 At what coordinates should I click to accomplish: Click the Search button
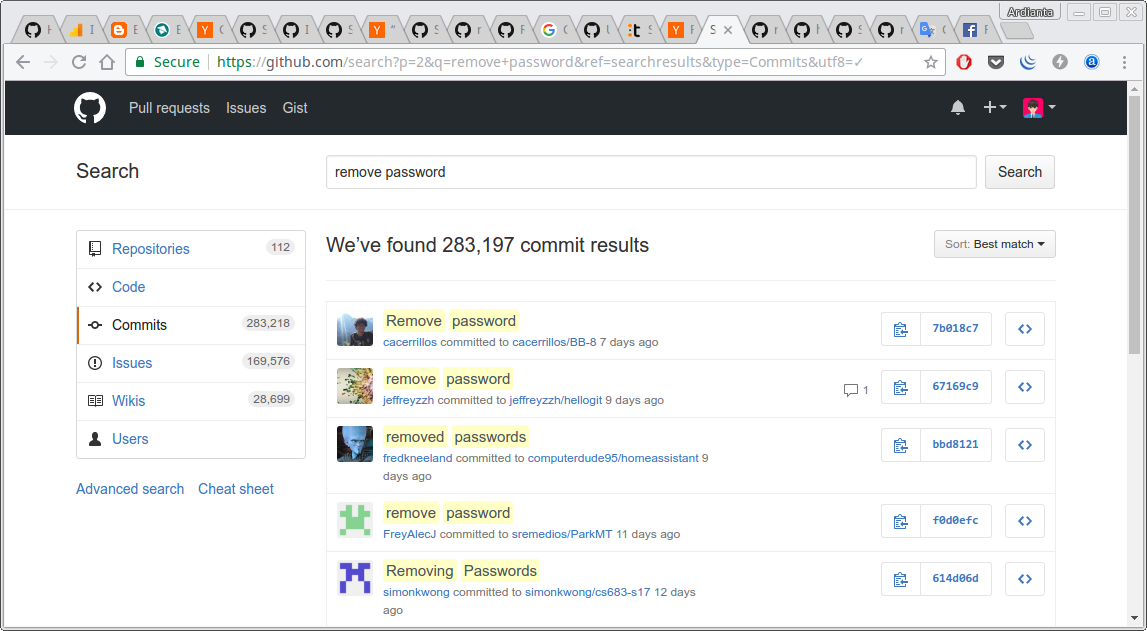(x=1019, y=171)
